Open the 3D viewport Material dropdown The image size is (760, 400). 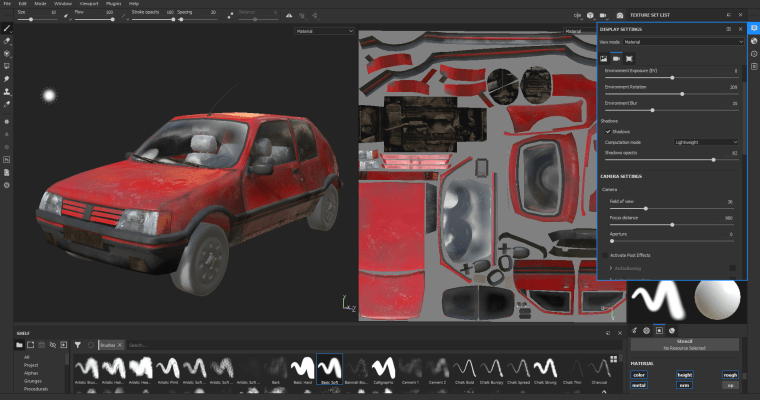coord(324,31)
